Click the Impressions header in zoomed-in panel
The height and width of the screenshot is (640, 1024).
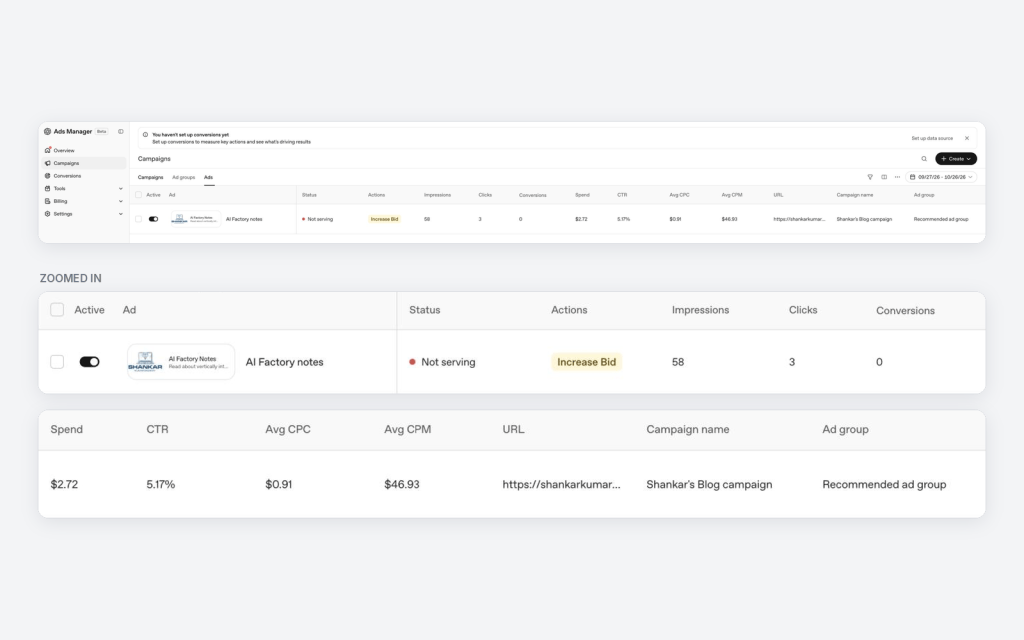tap(700, 310)
